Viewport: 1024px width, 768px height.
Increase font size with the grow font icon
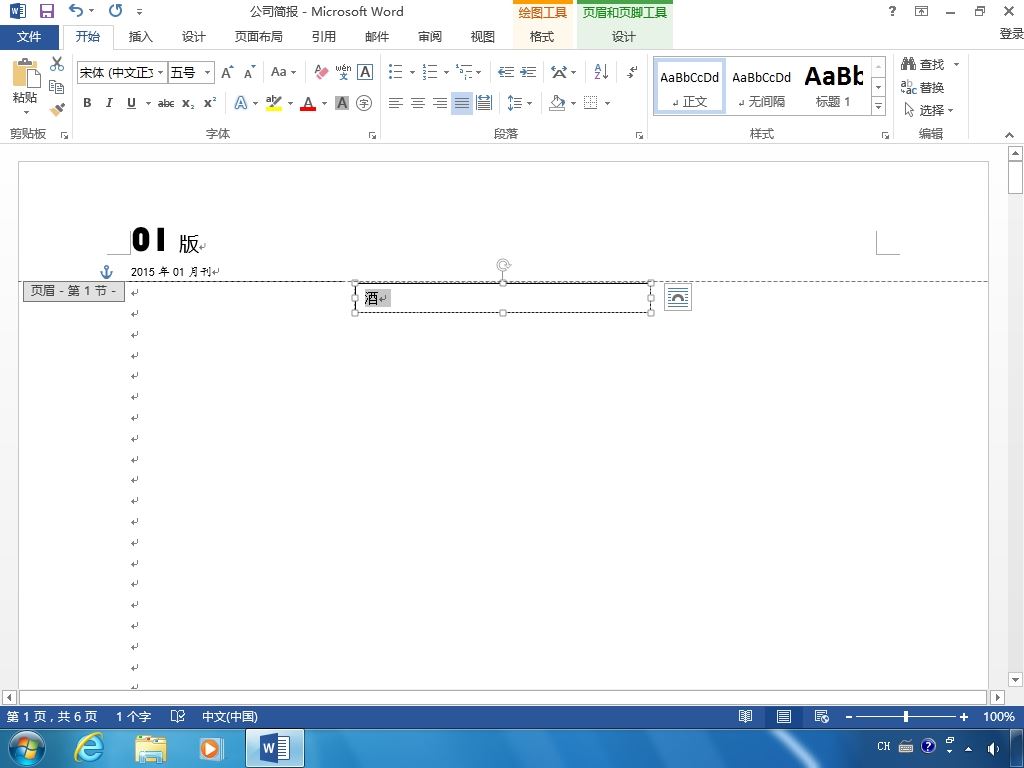(227, 72)
